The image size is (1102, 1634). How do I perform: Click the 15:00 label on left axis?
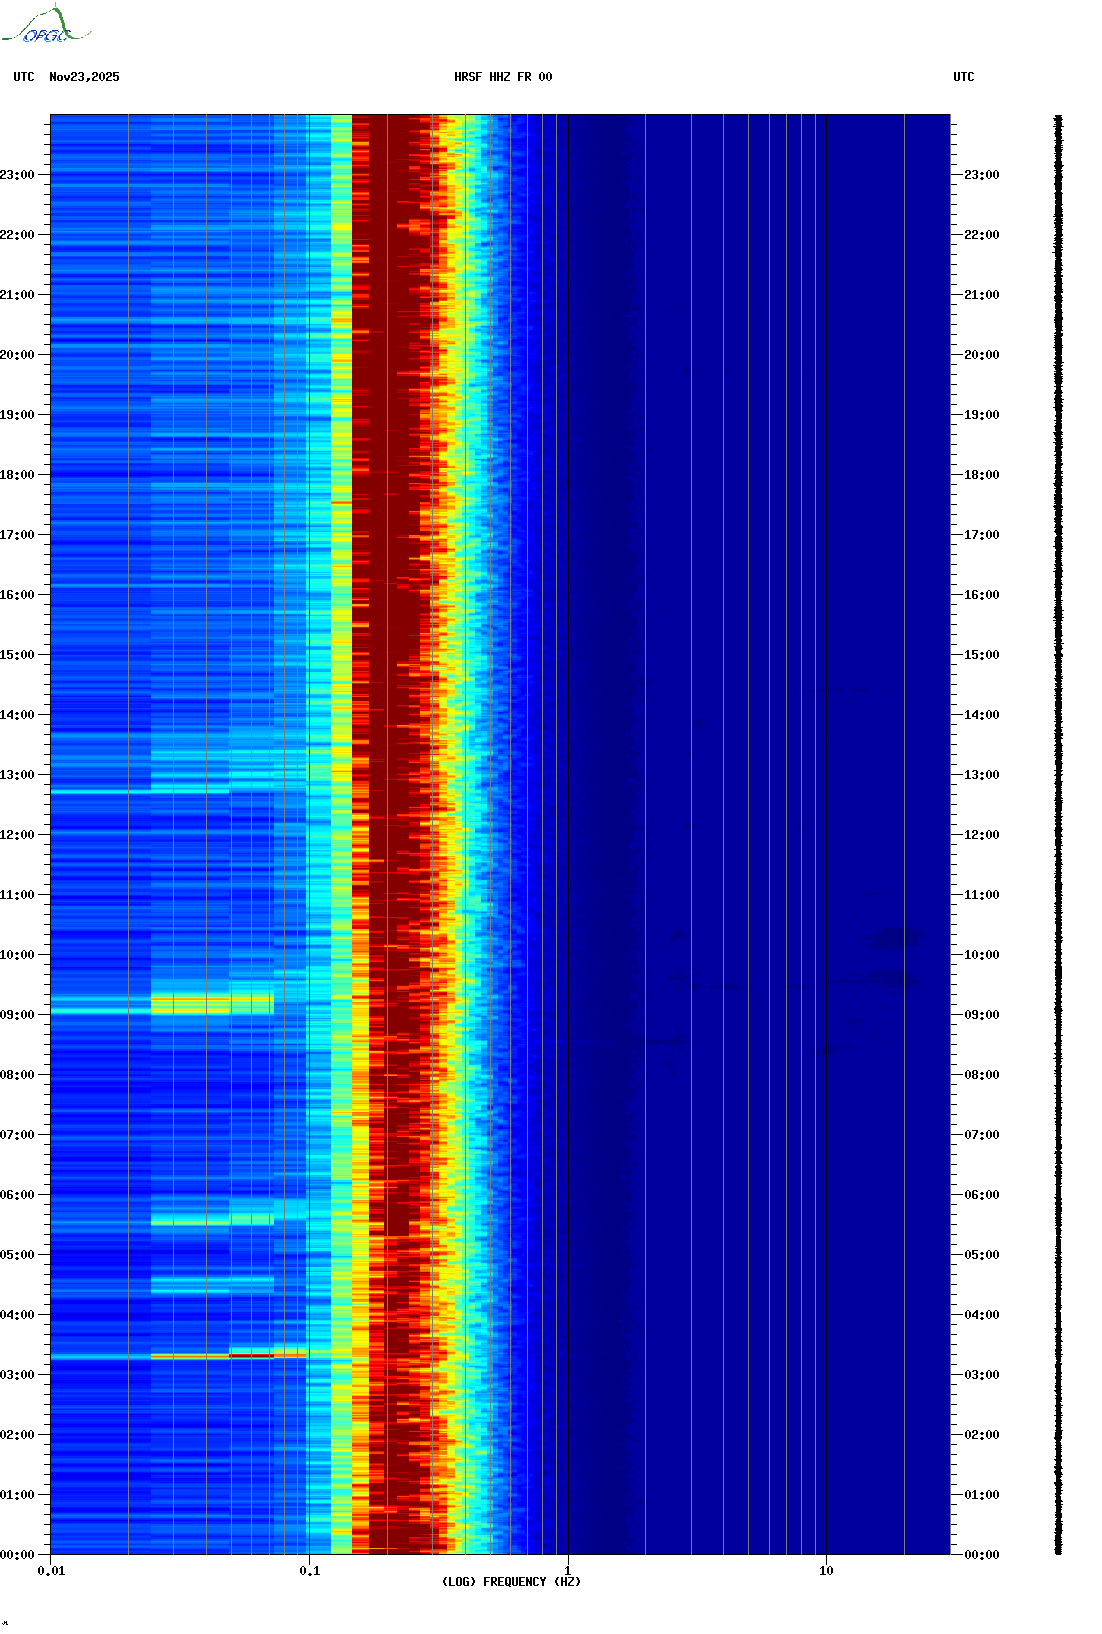coord(18,655)
